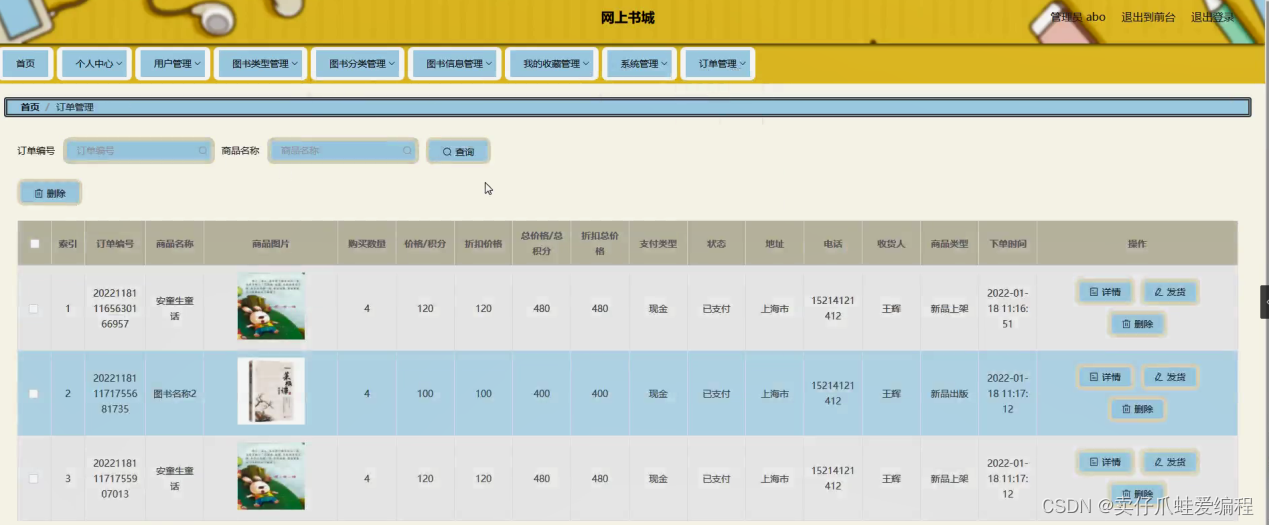This screenshot has height=525, width=1269.
Task: Expand the 订单管理 dropdown menu
Action: (718, 63)
